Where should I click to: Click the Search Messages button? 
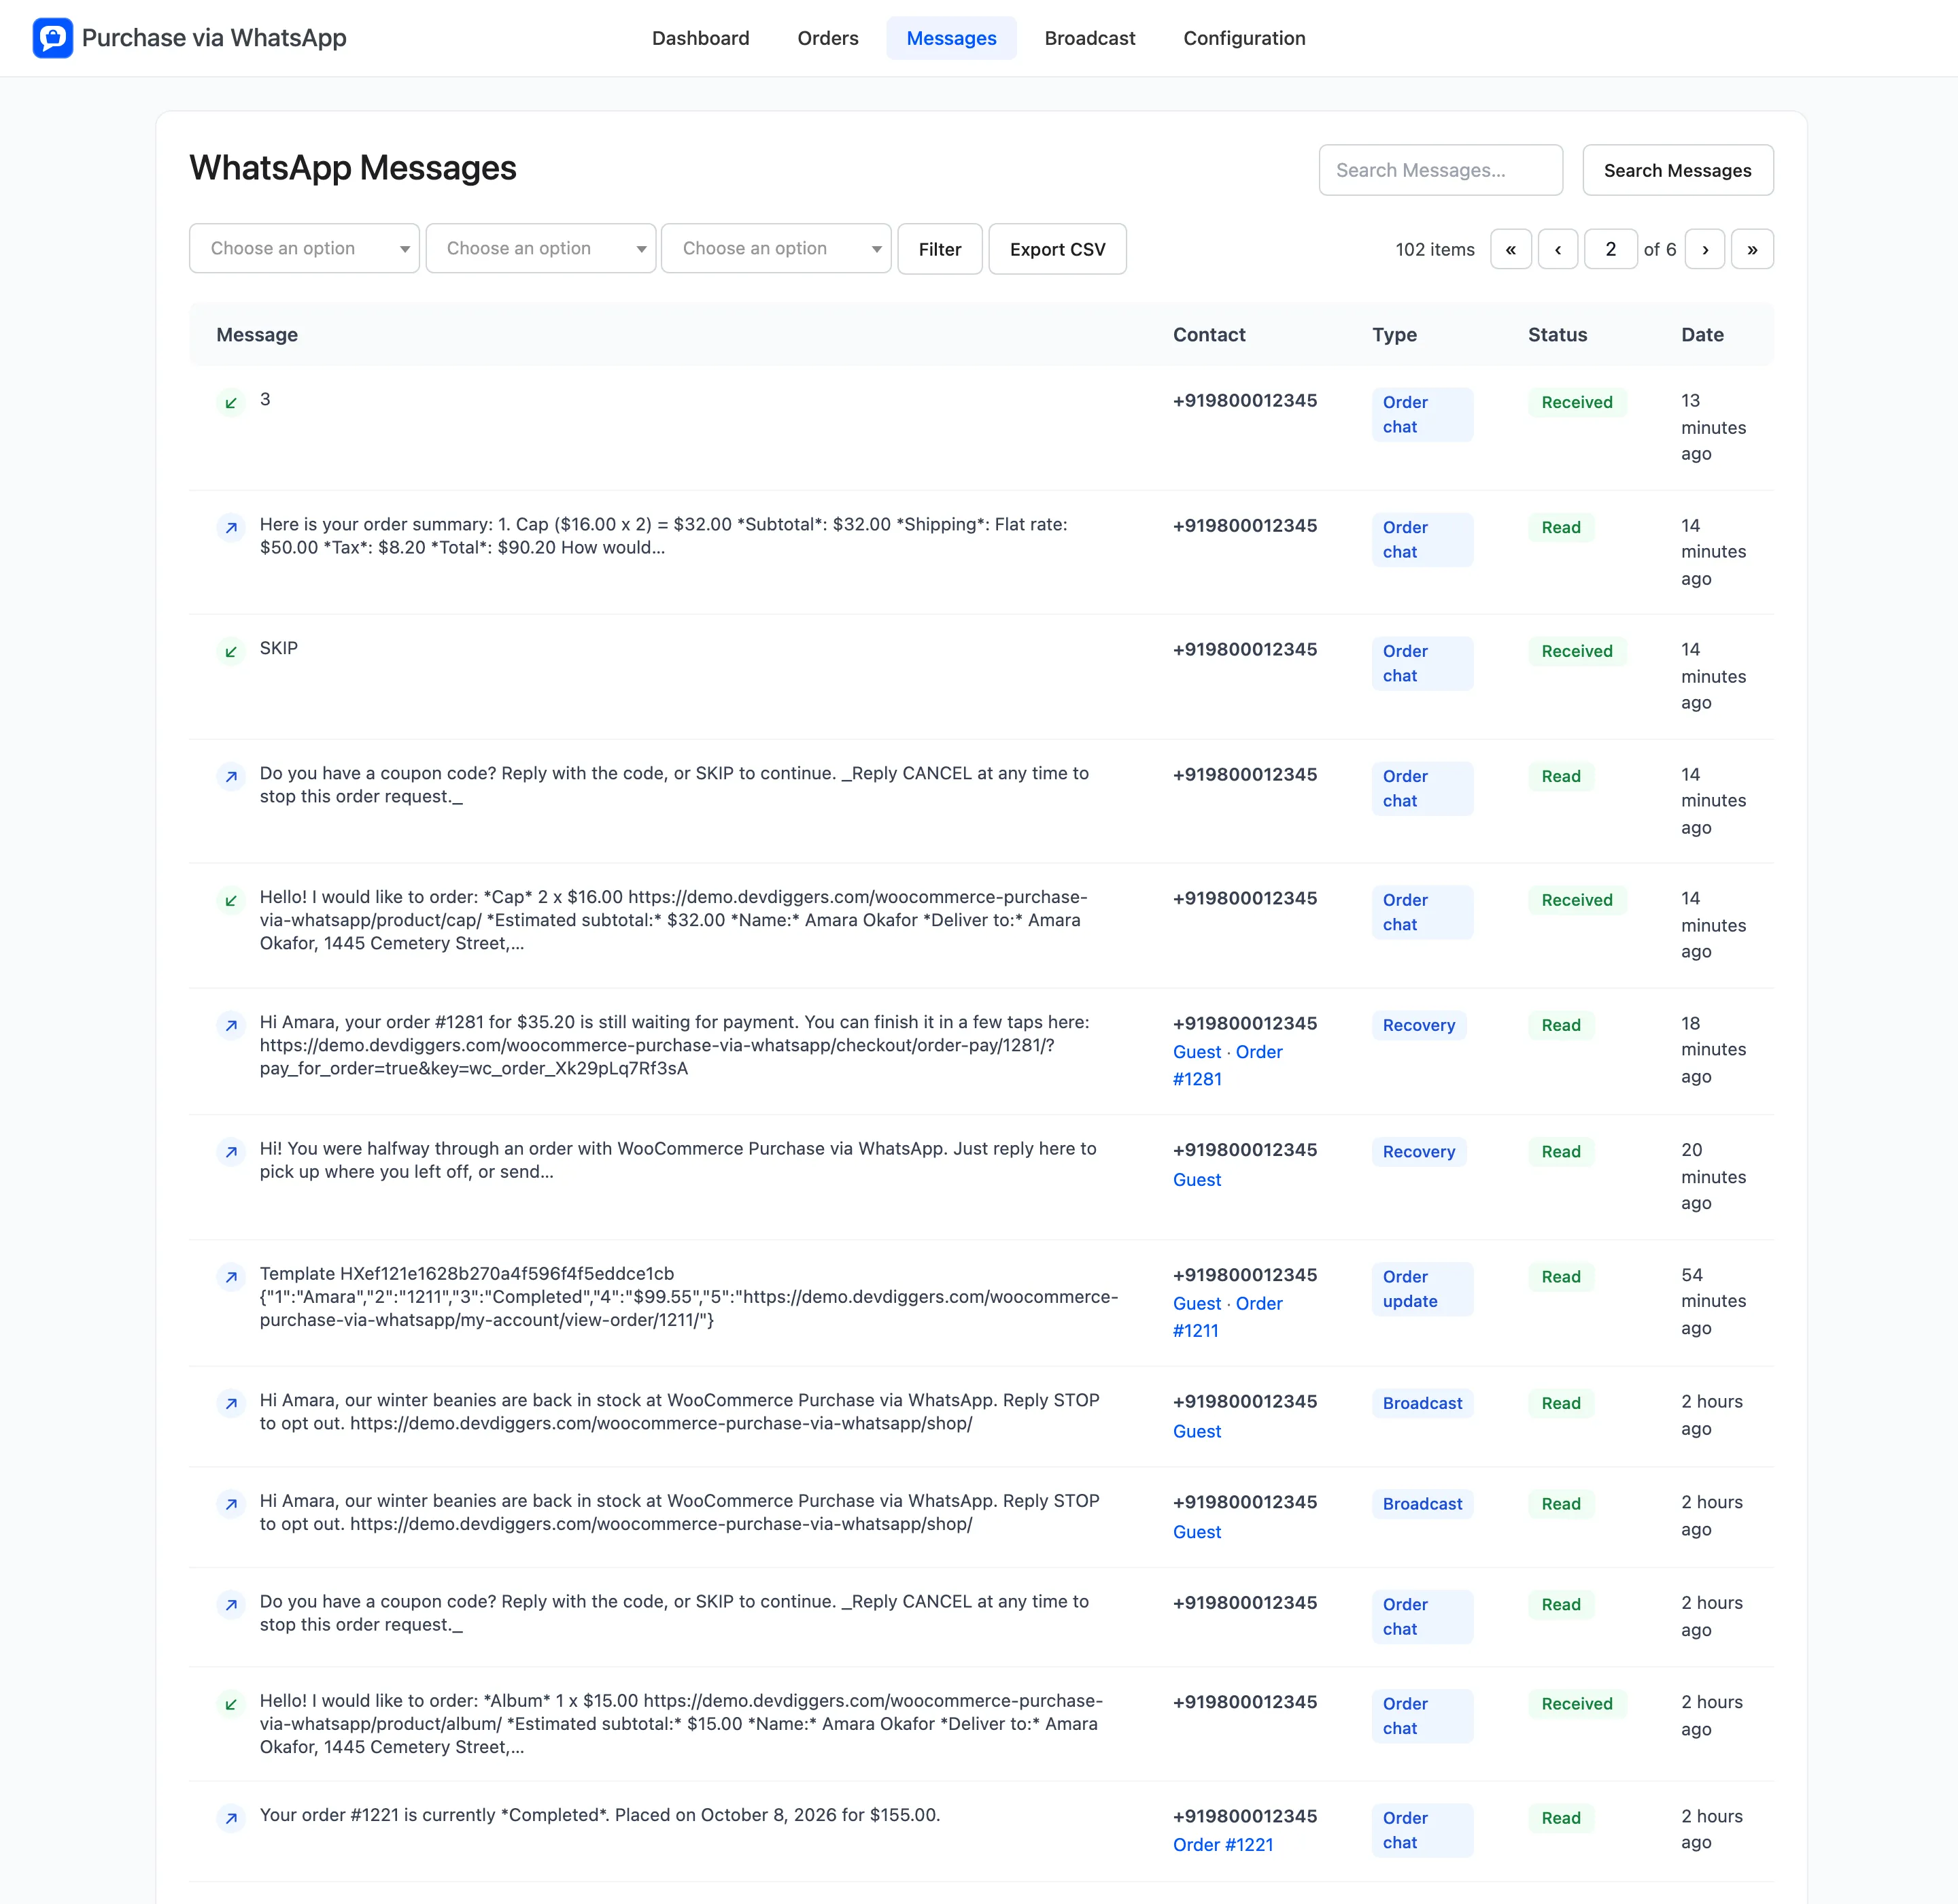click(x=1677, y=170)
